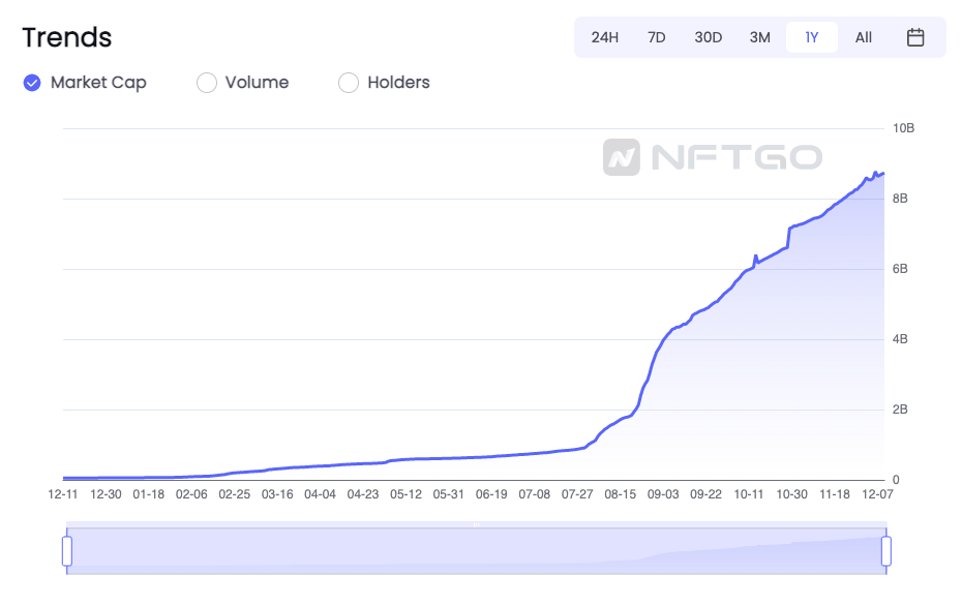This screenshot has width=962, height=606.
Task: Switch to the 7D time range
Action: coord(656,38)
